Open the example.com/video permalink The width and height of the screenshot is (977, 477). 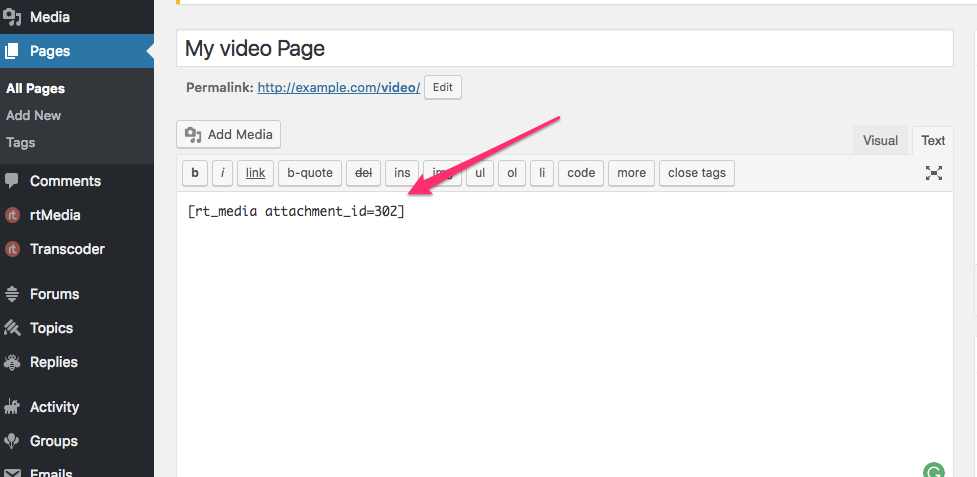[338, 88]
